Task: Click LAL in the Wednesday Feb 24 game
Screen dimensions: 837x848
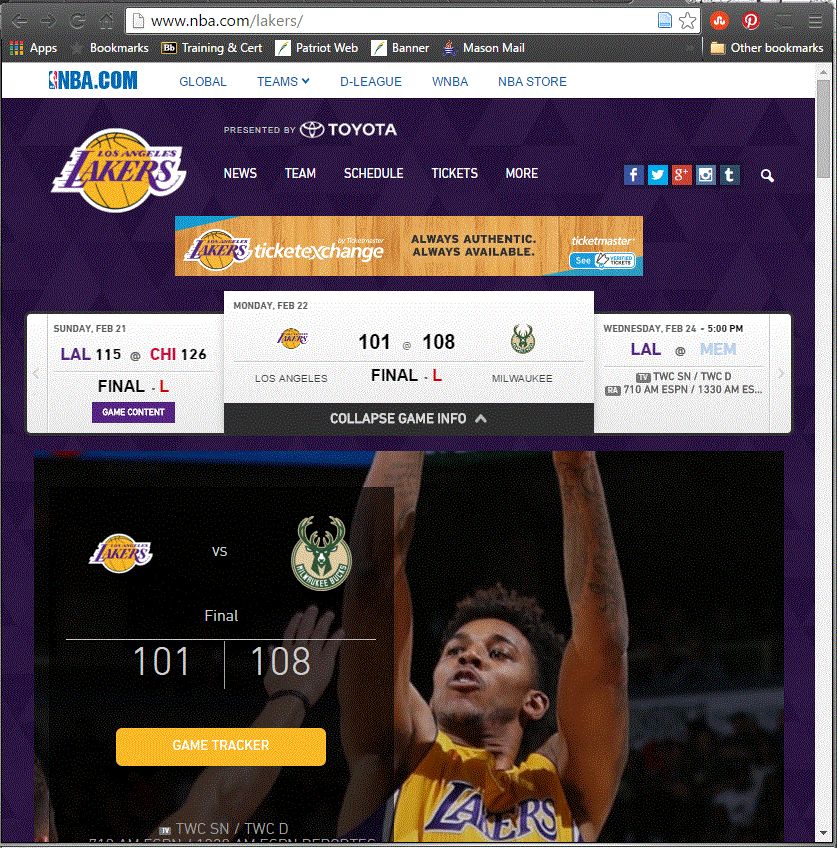Action: pyautogui.click(x=646, y=349)
